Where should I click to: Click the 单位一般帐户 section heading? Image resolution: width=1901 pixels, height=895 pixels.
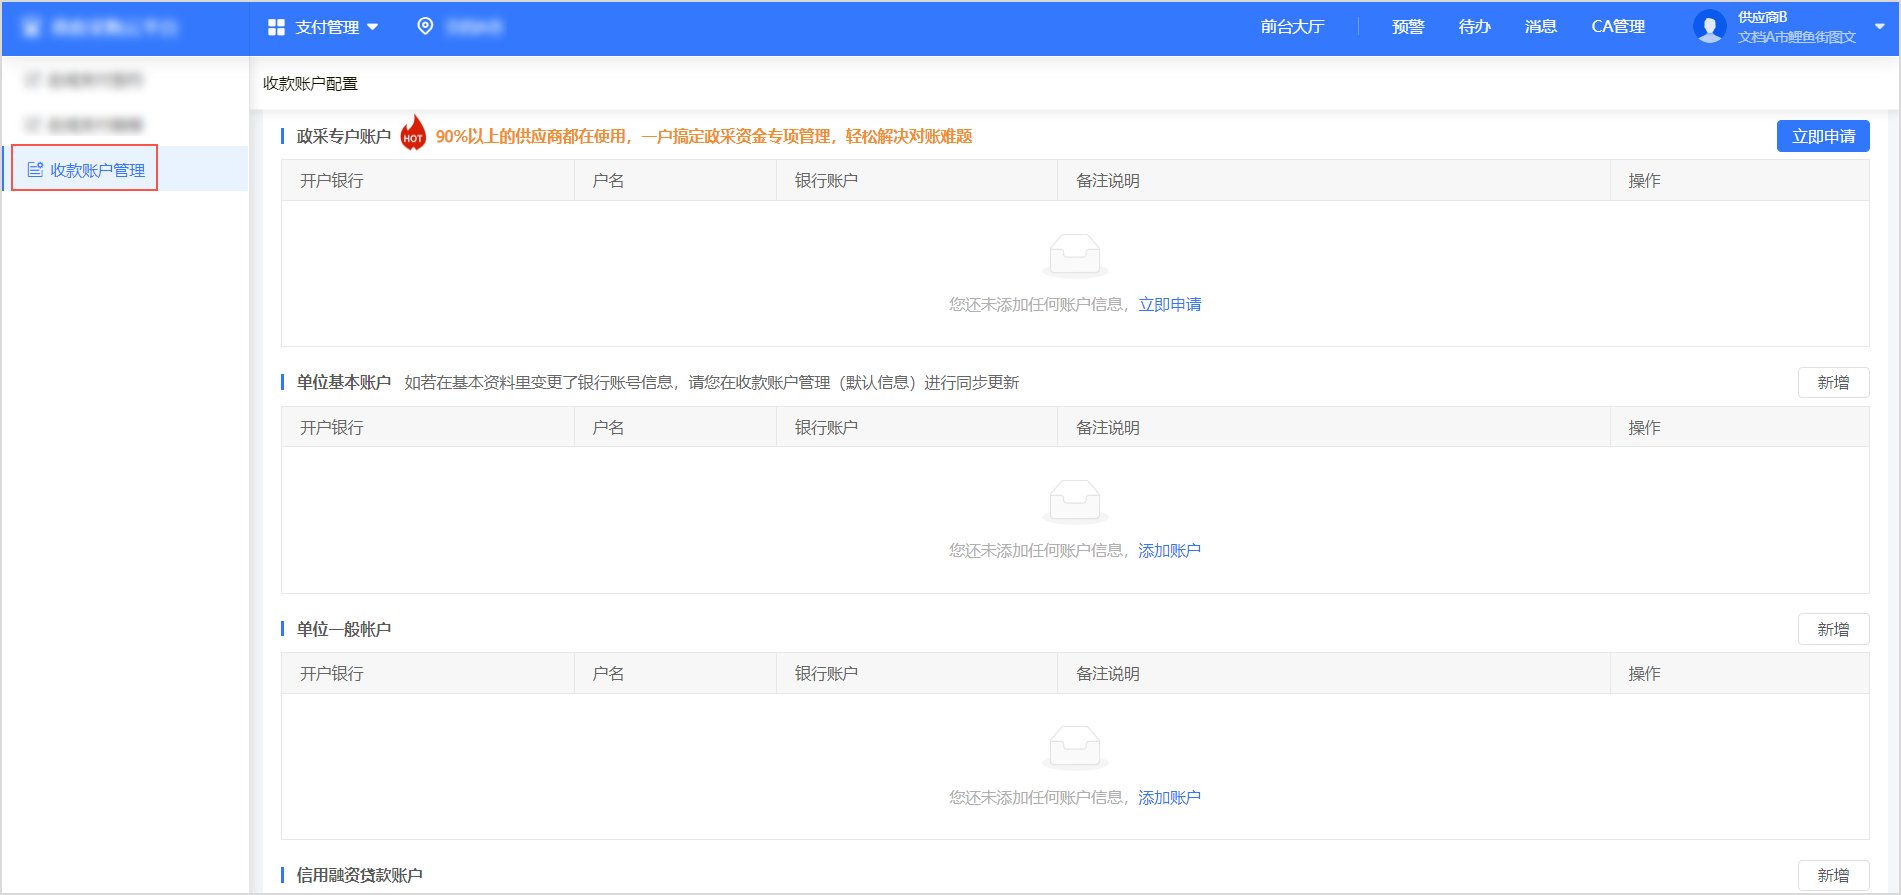pos(344,629)
